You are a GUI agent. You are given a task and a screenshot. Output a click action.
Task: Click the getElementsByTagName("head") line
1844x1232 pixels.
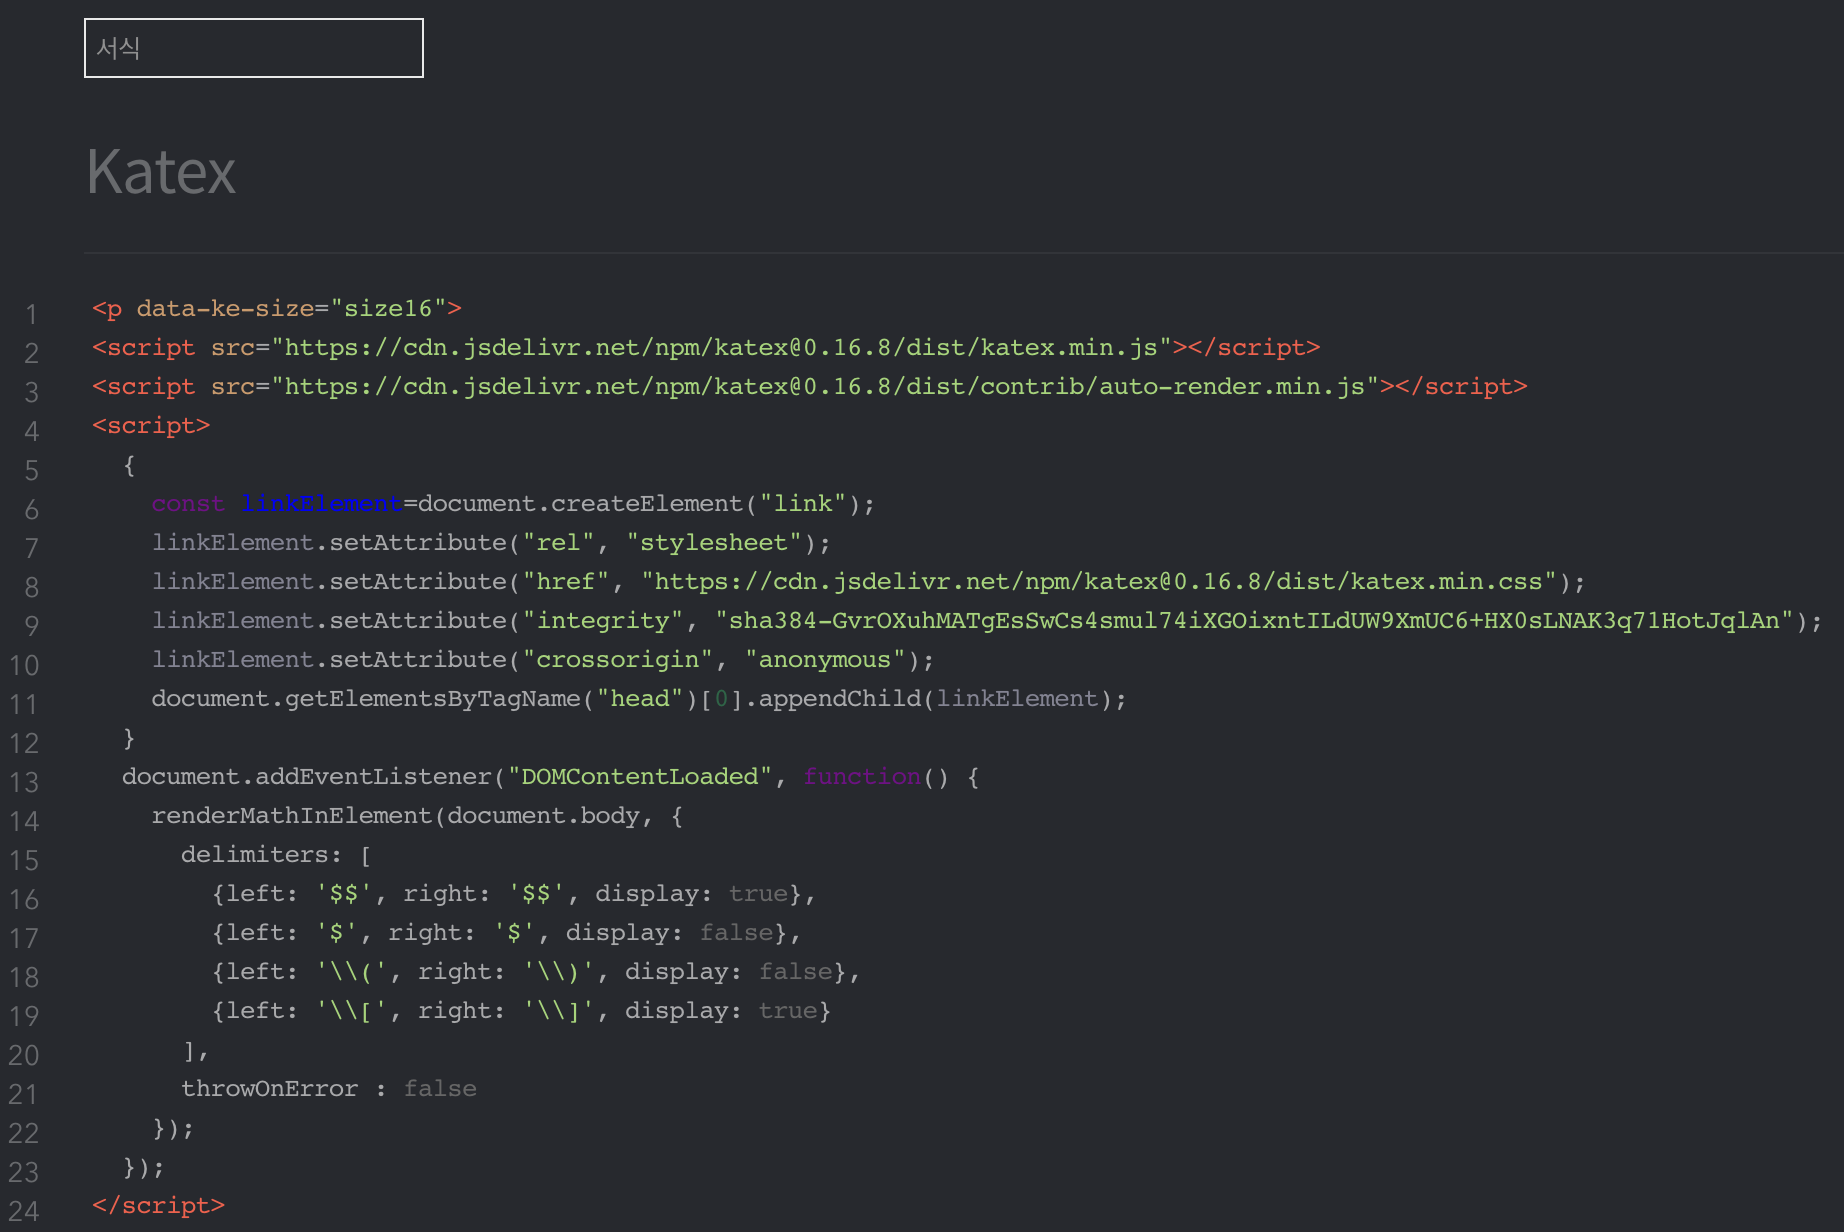(x=639, y=699)
